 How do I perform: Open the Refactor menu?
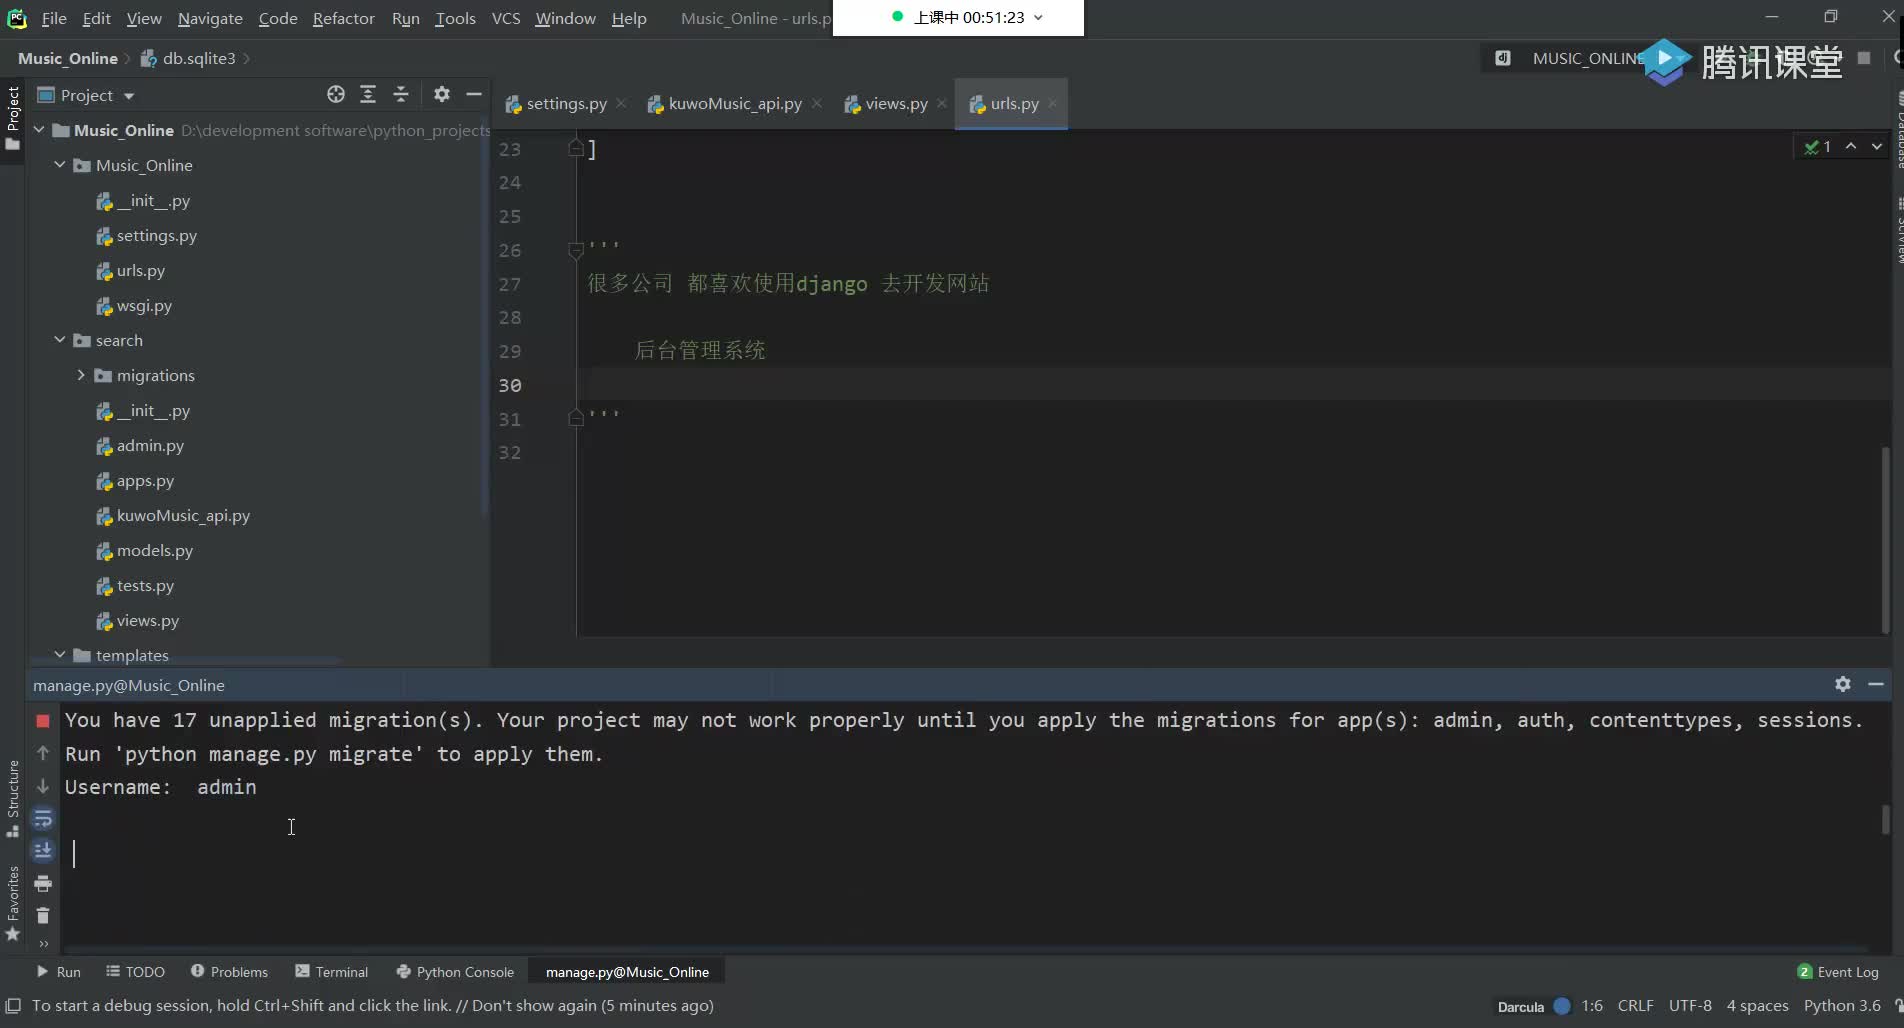(343, 18)
